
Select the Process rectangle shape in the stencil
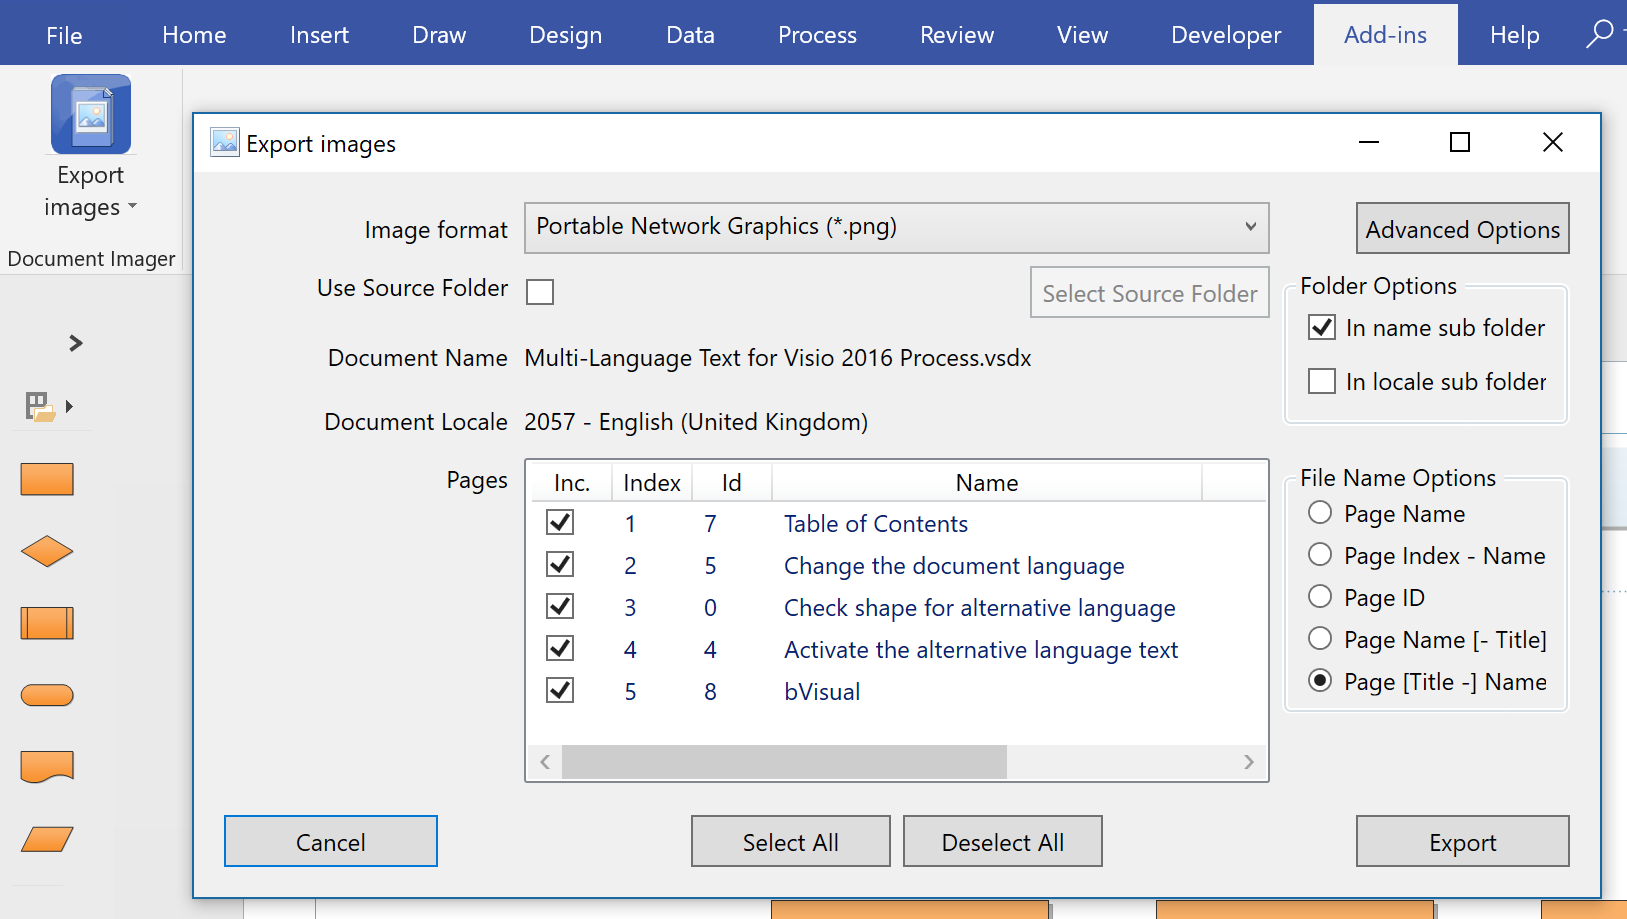[46, 478]
